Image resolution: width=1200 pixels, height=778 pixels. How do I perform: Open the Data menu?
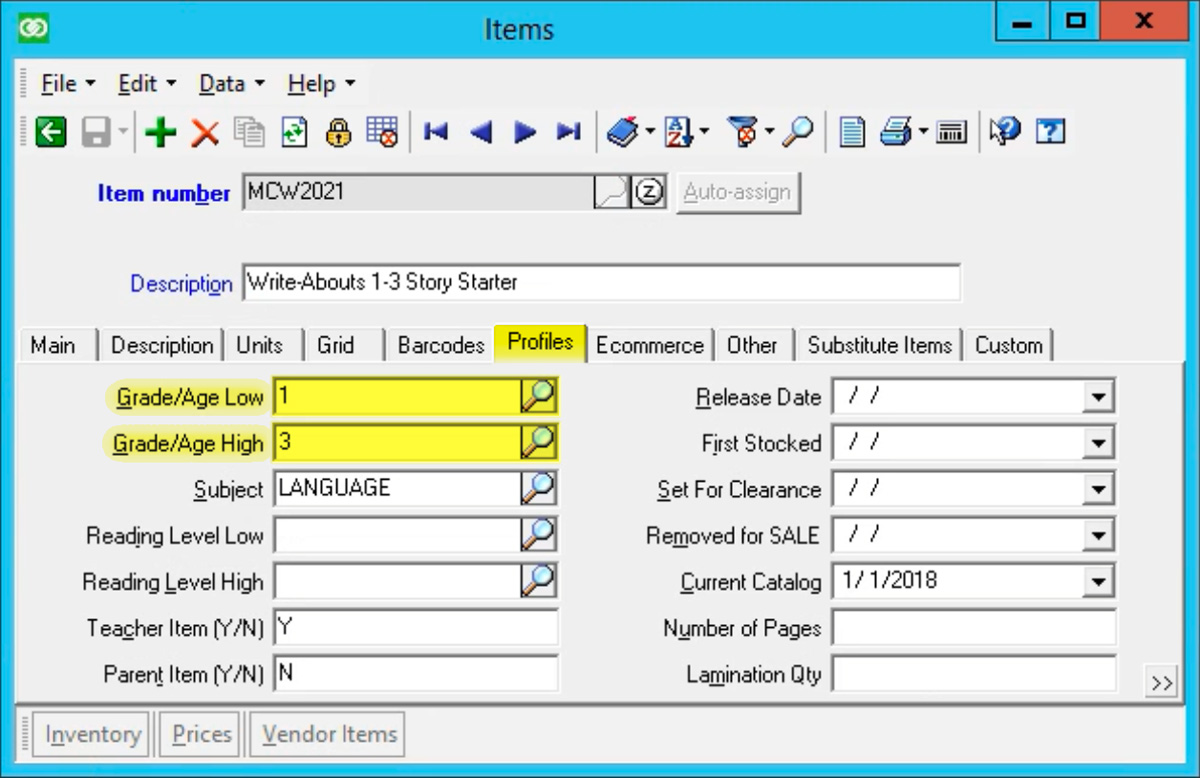[222, 83]
